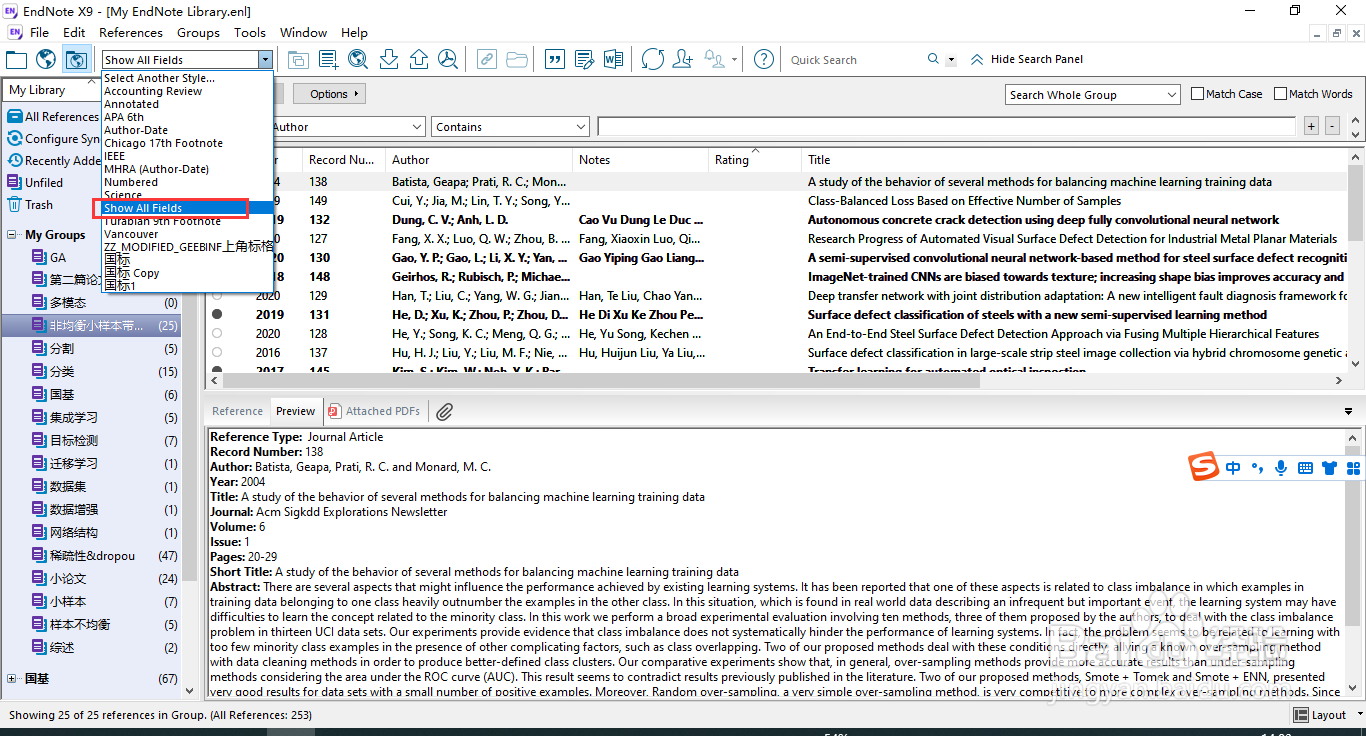Expand the 国基 (67) group set
Image resolution: width=1366 pixels, height=736 pixels.
point(12,679)
